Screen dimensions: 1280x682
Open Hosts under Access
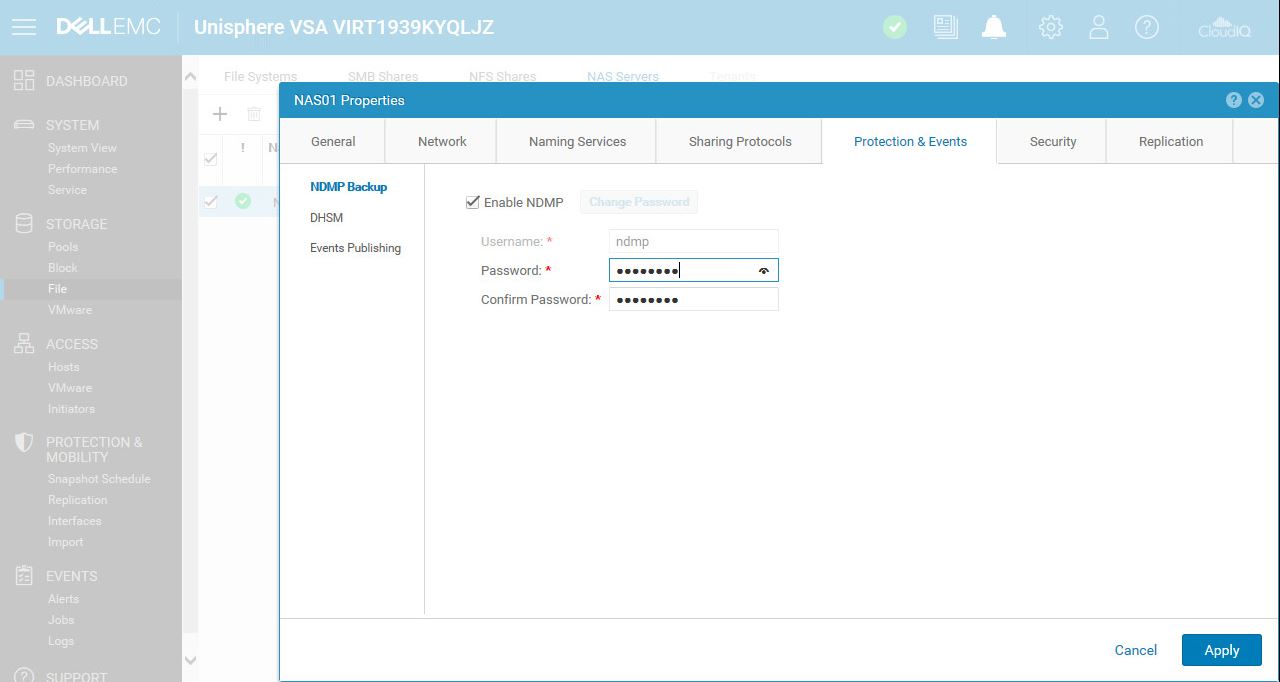63,367
